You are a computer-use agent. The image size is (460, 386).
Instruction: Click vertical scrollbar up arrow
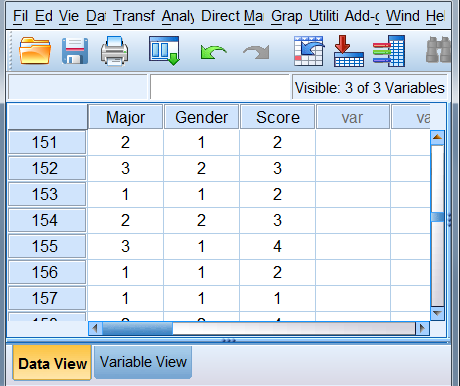pos(437,137)
